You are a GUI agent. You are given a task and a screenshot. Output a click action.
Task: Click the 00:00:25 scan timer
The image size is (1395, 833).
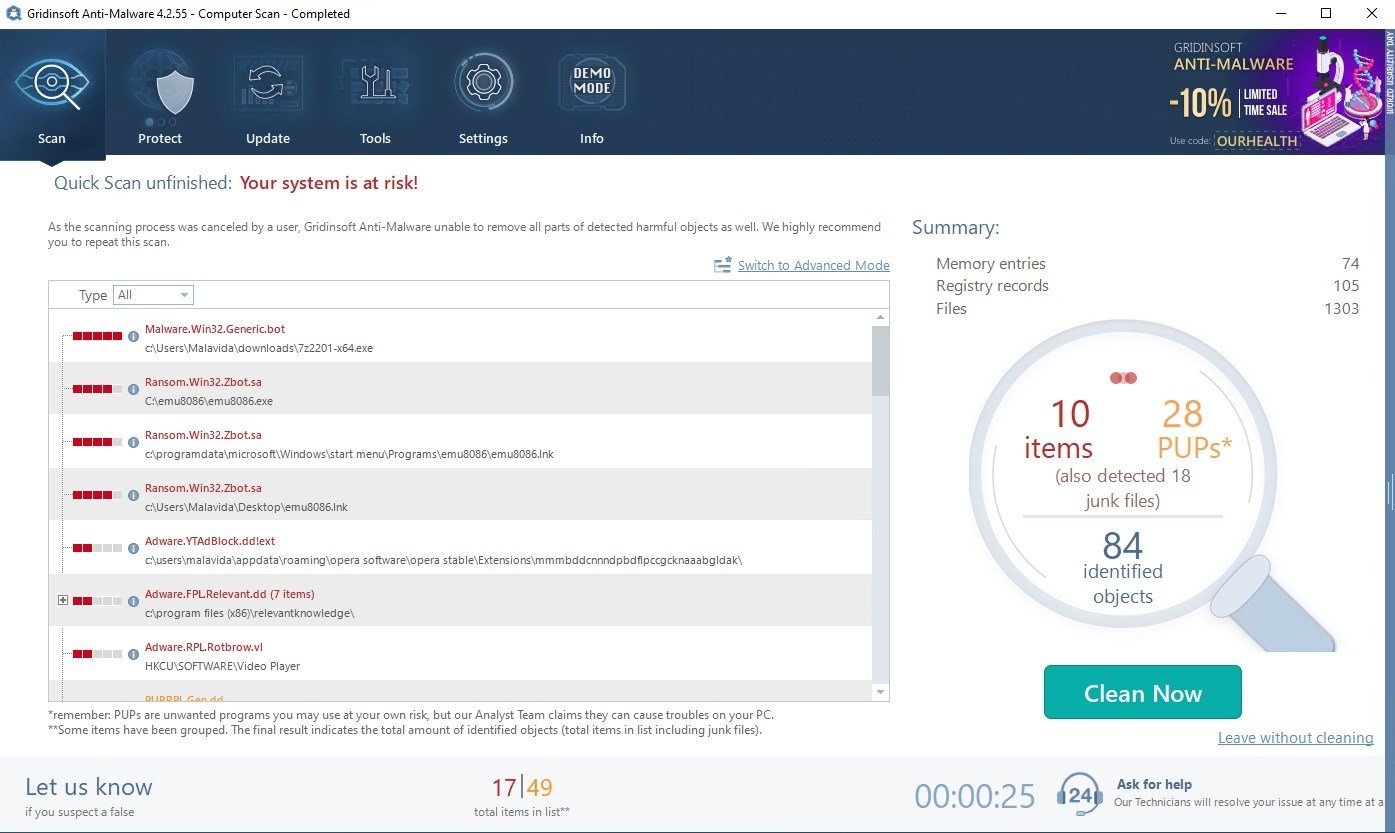pyautogui.click(x=975, y=796)
